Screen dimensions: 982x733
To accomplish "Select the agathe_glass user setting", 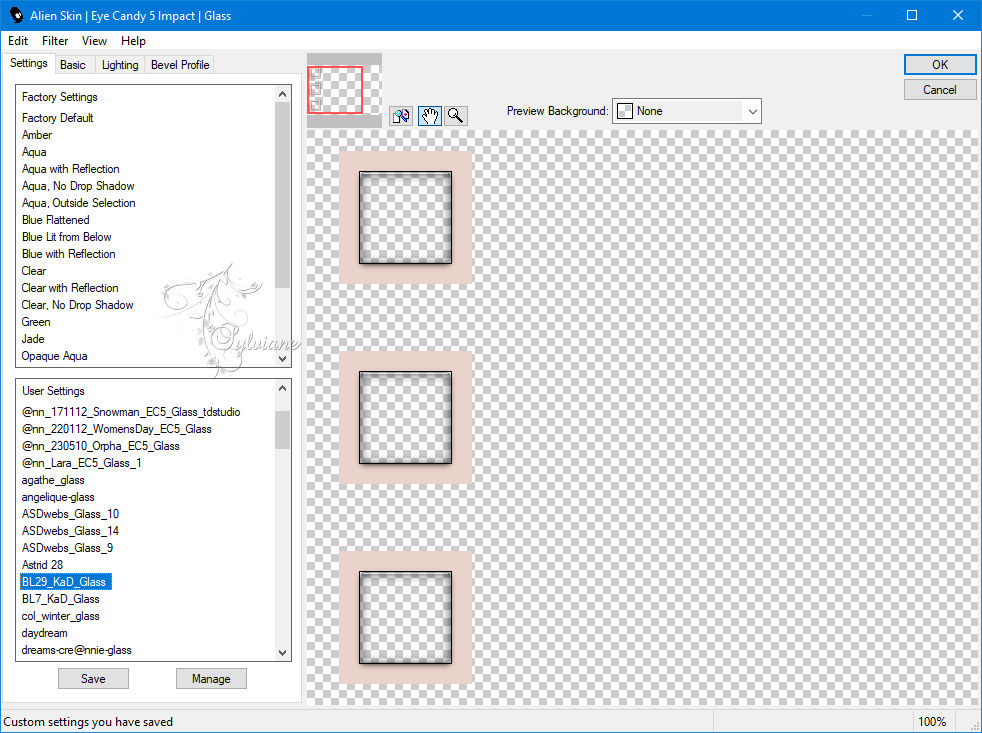I will [53, 480].
